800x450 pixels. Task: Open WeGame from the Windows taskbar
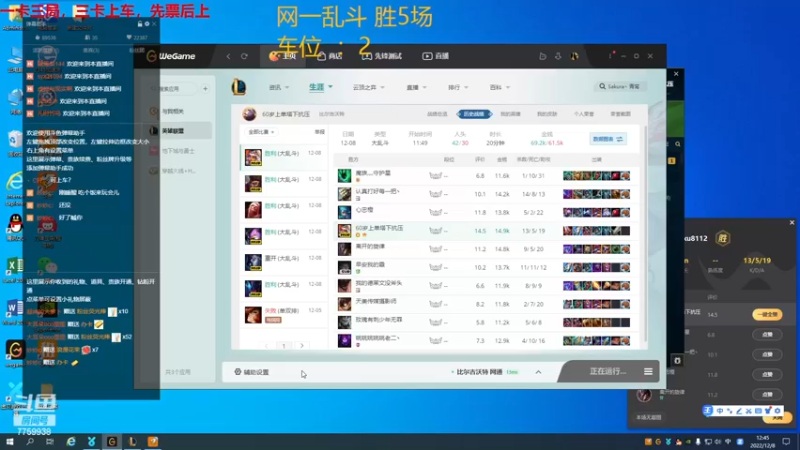click(x=112, y=442)
